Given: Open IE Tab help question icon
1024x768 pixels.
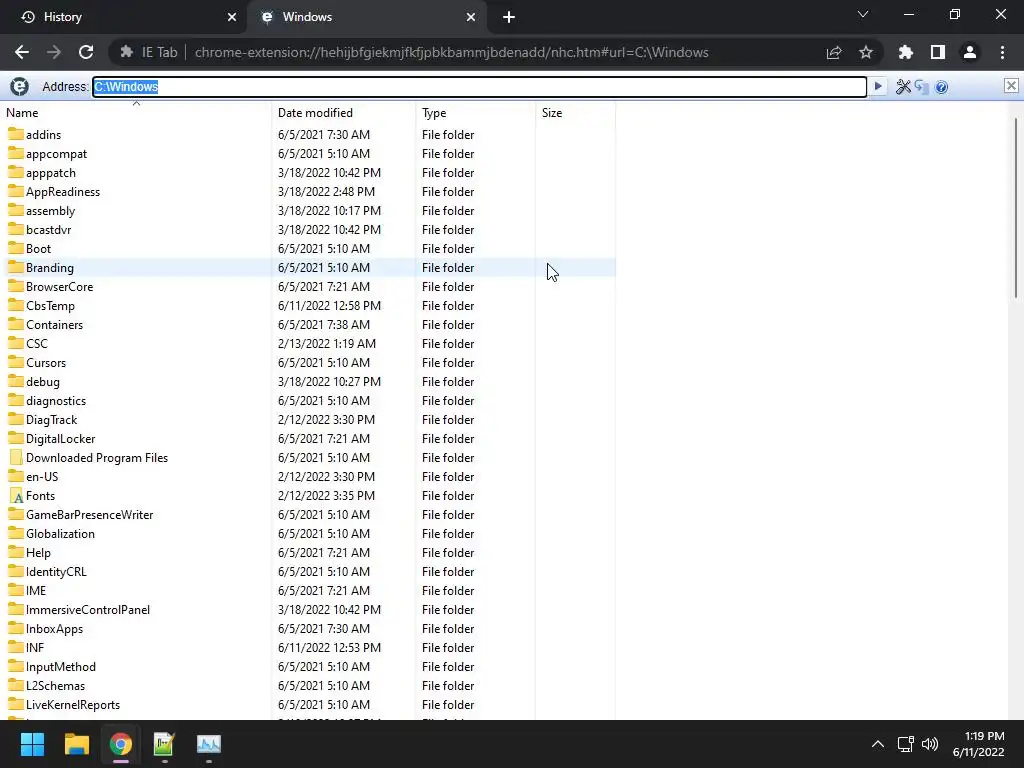Looking at the screenshot, I should 941,86.
